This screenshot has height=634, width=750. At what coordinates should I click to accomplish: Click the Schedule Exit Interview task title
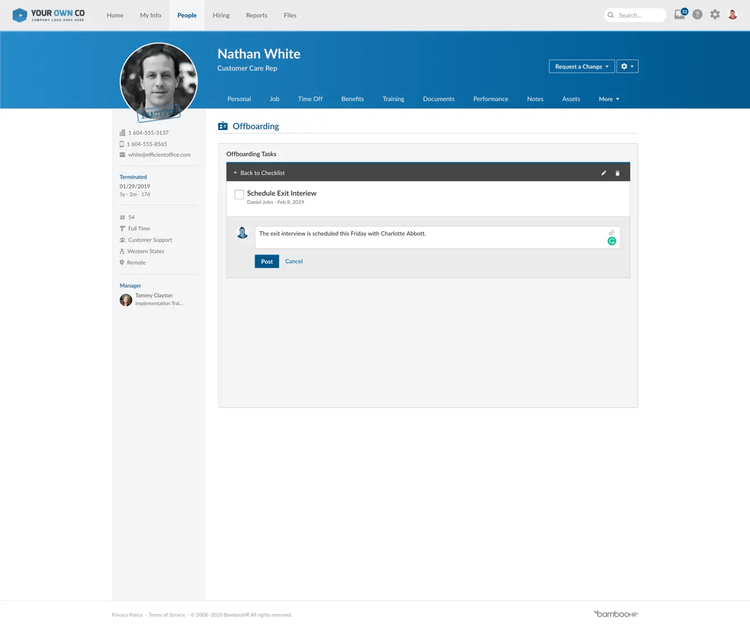[282, 193]
